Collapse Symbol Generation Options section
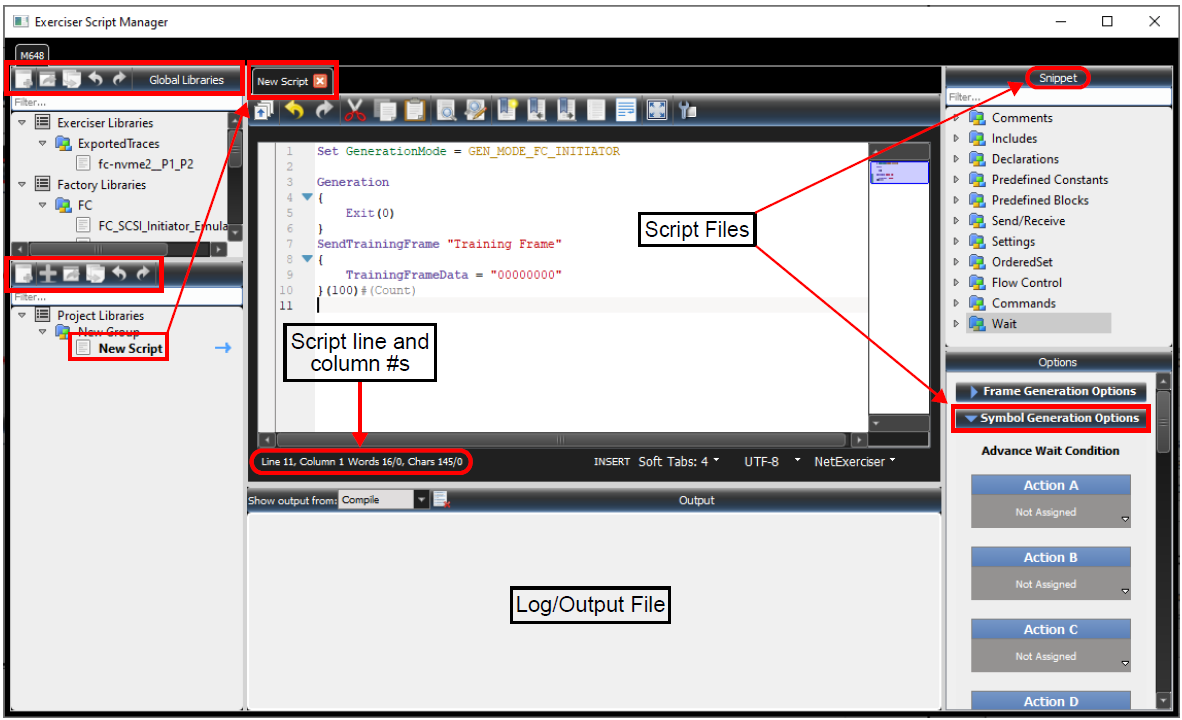 (1051, 418)
